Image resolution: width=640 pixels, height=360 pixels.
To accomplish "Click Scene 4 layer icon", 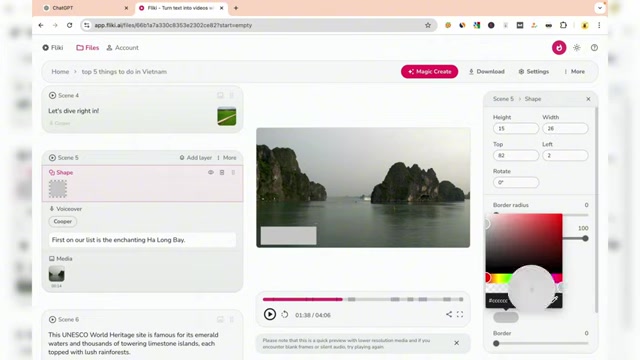I will pos(220,96).
